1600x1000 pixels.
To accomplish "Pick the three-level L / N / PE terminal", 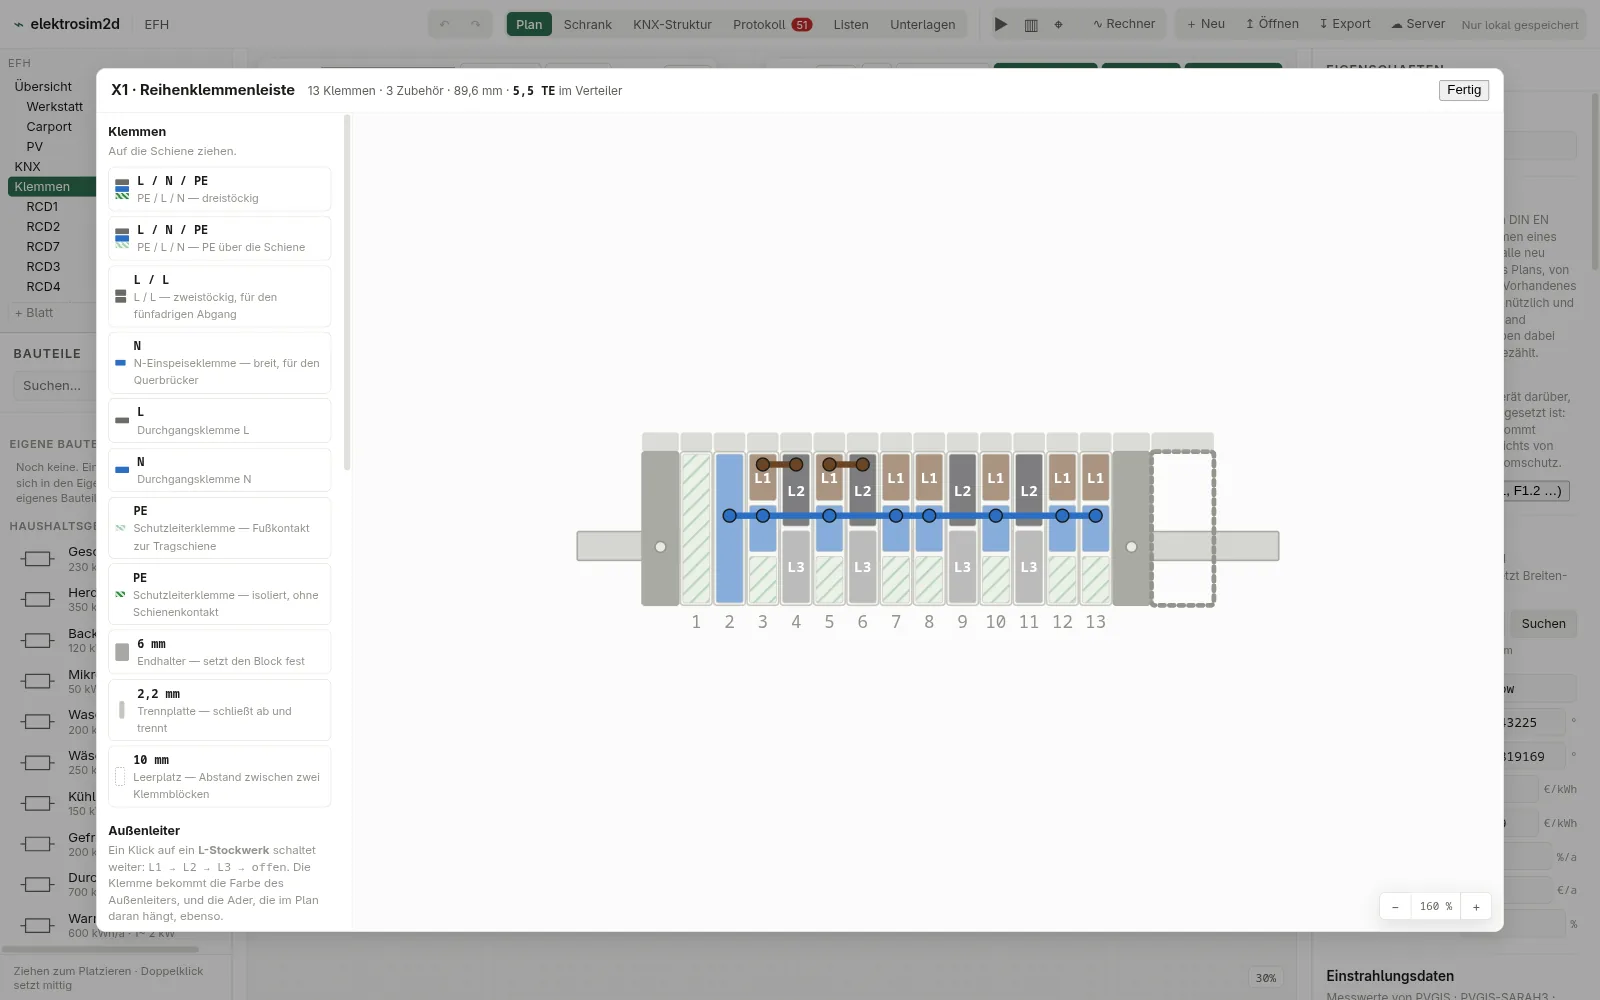I will [x=219, y=189].
